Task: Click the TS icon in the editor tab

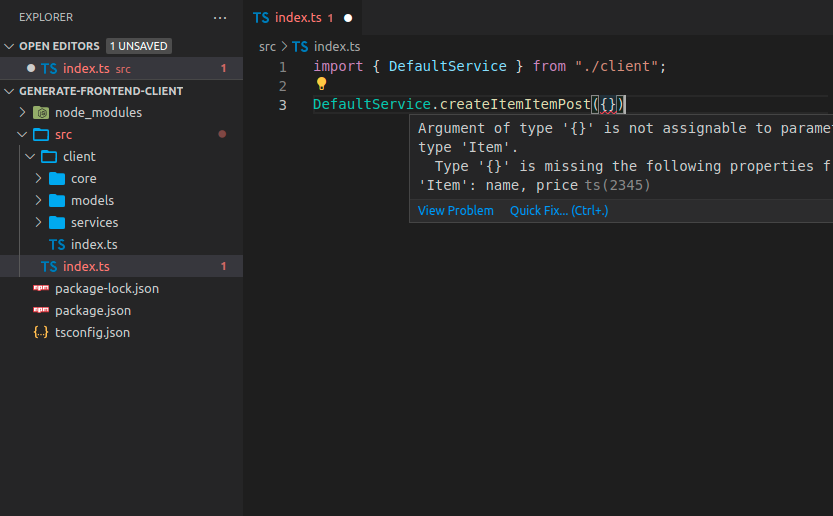Action: pyautogui.click(x=261, y=18)
